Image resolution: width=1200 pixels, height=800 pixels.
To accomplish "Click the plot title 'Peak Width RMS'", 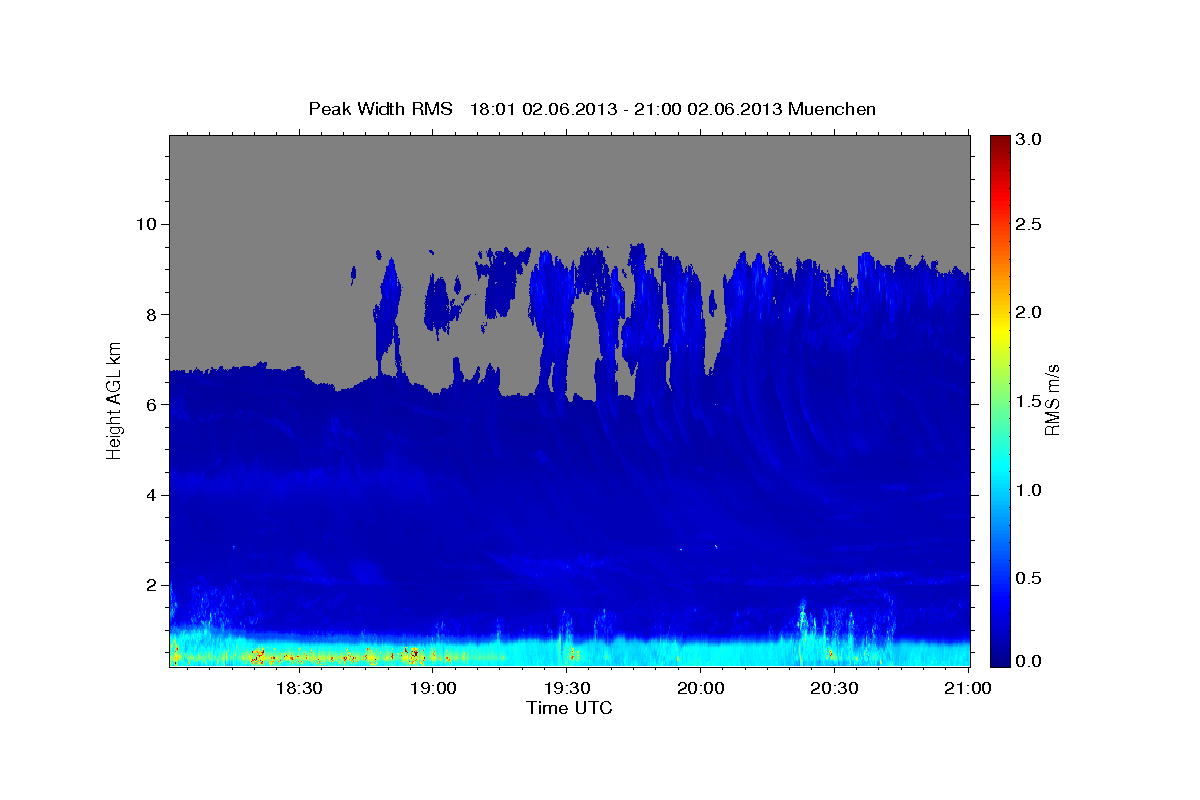I will pyautogui.click(x=380, y=109).
